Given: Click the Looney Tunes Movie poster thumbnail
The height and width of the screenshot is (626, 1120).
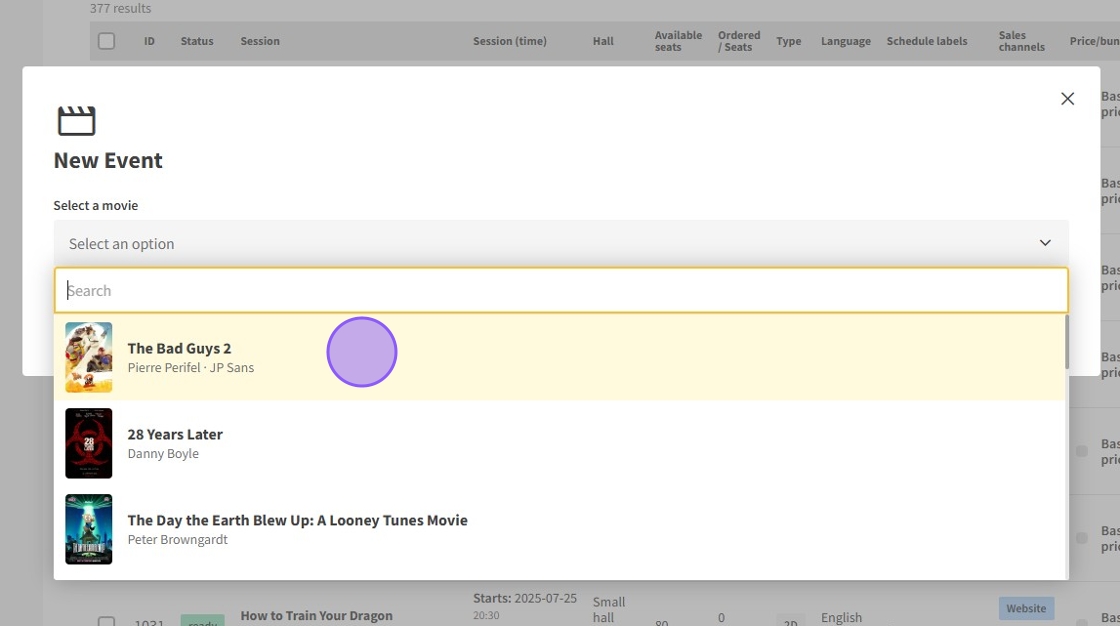Looking at the screenshot, I should point(89,529).
